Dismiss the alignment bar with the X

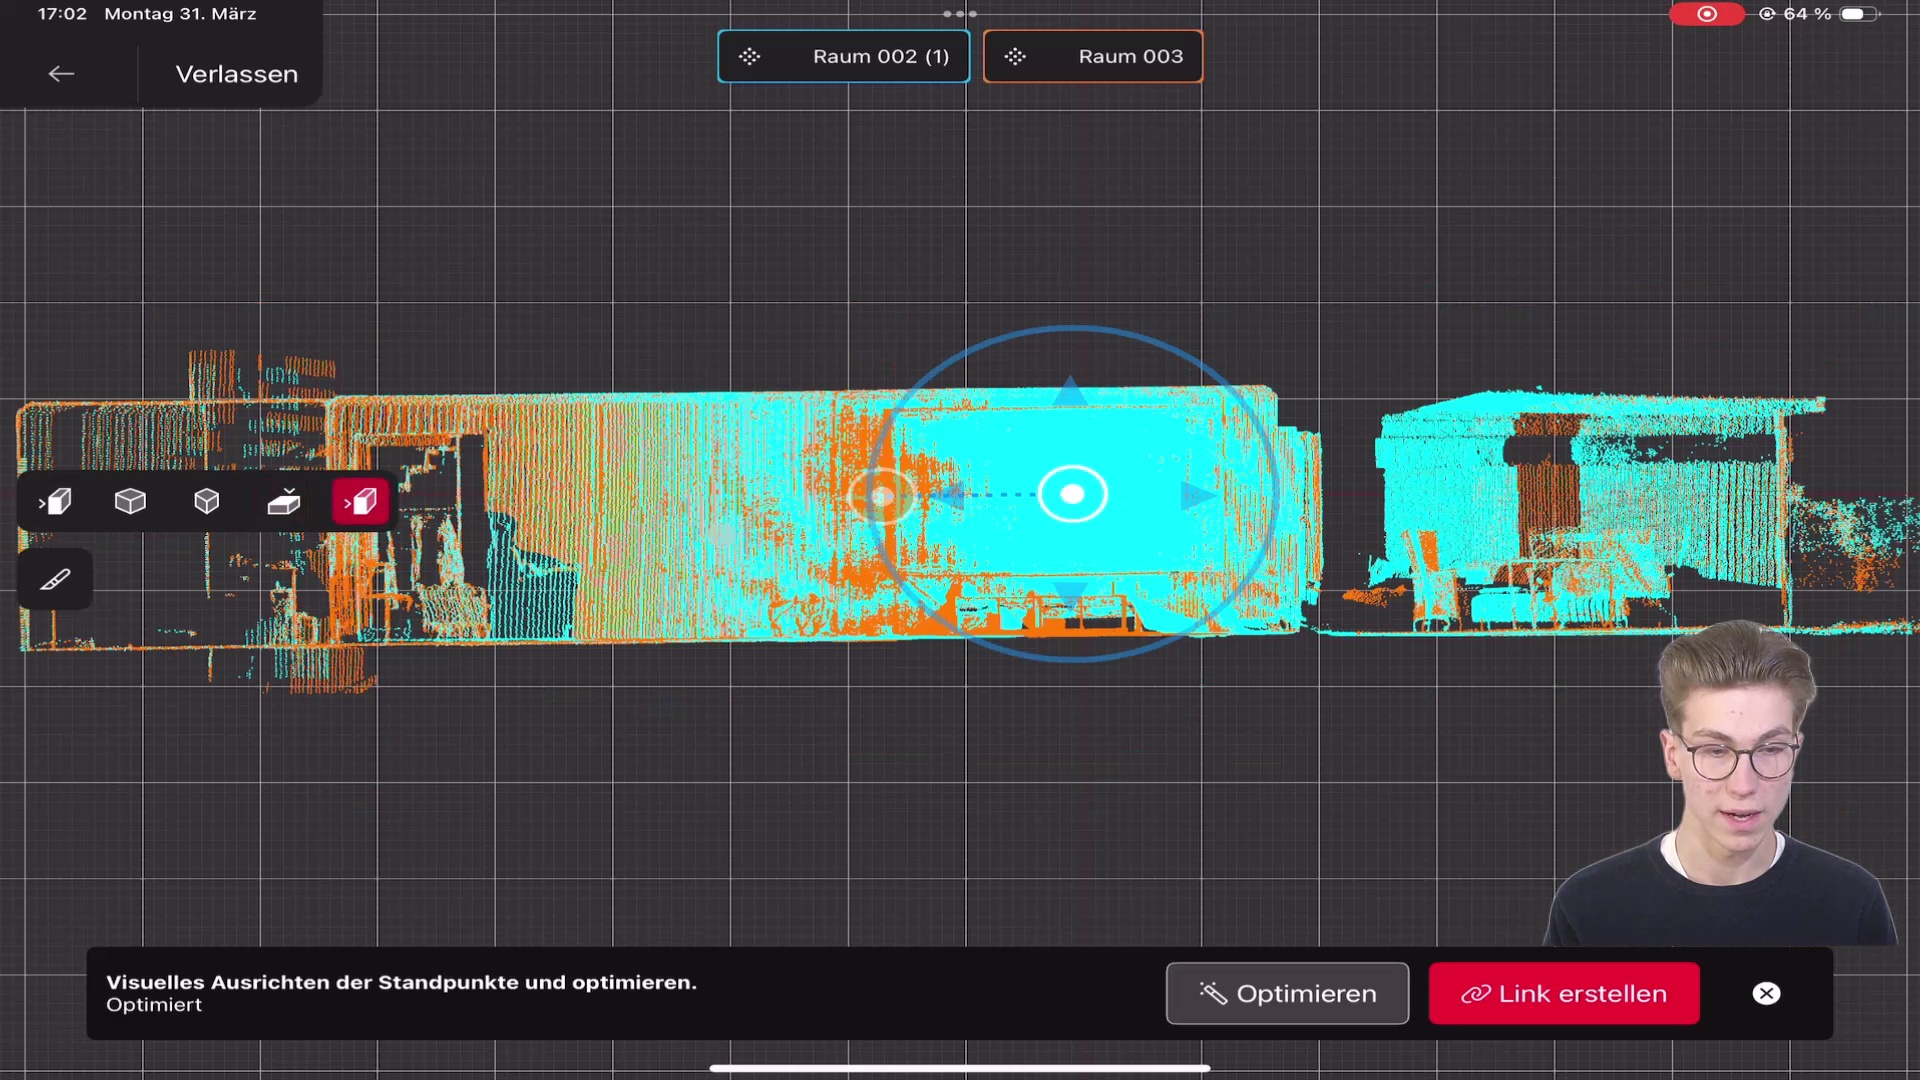pos(1766,993)
